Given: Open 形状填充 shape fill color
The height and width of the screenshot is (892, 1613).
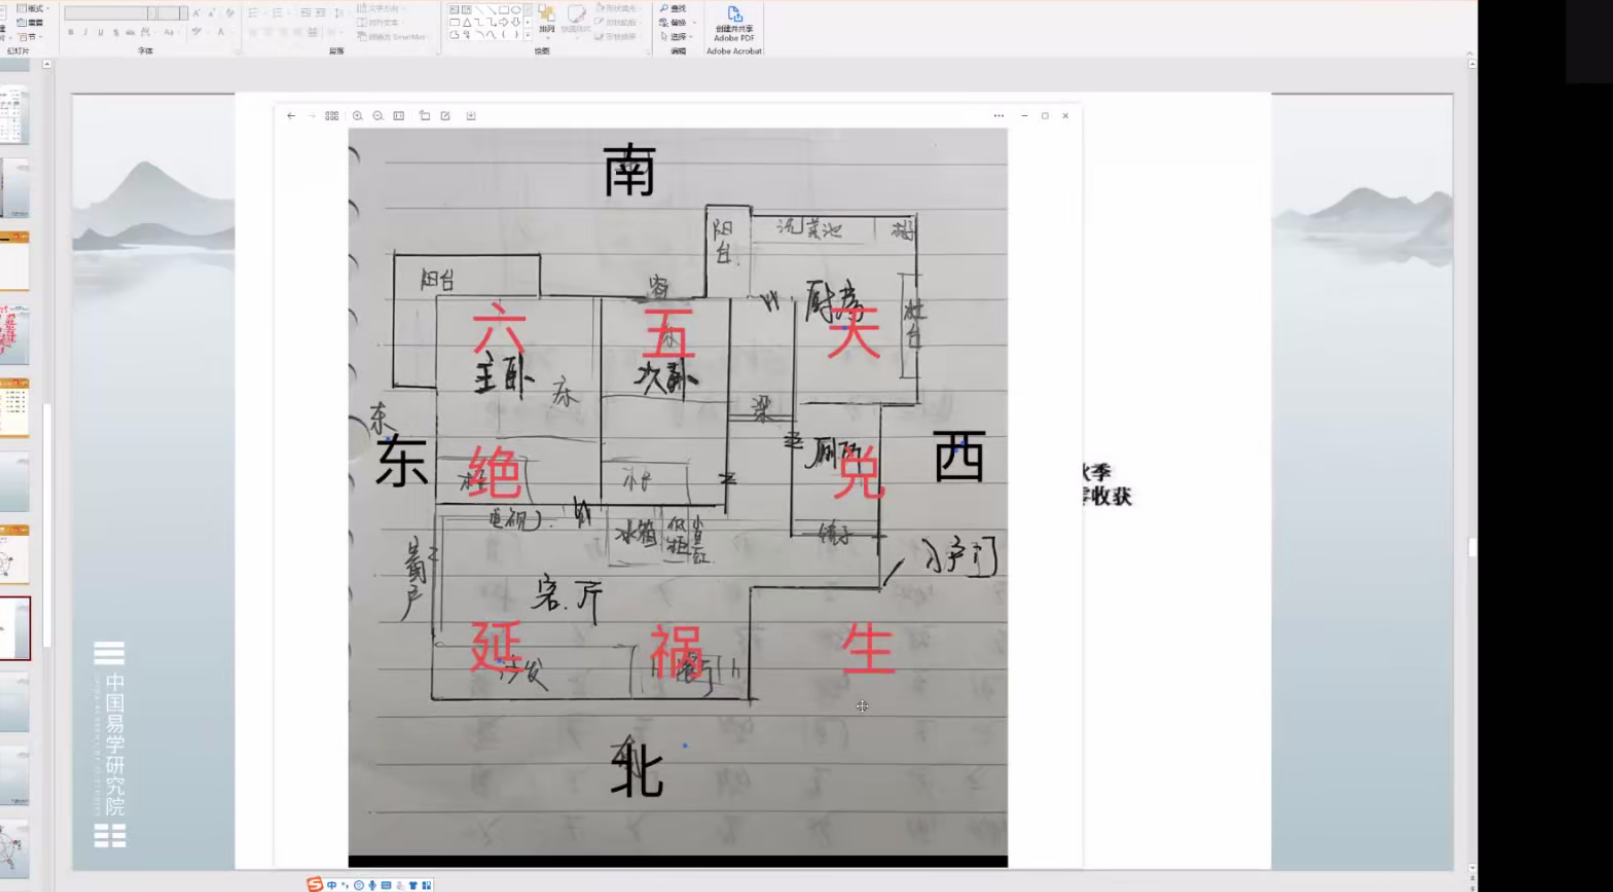Looking at the screenshot, I should pyautogui.click(x=616, y=8).
